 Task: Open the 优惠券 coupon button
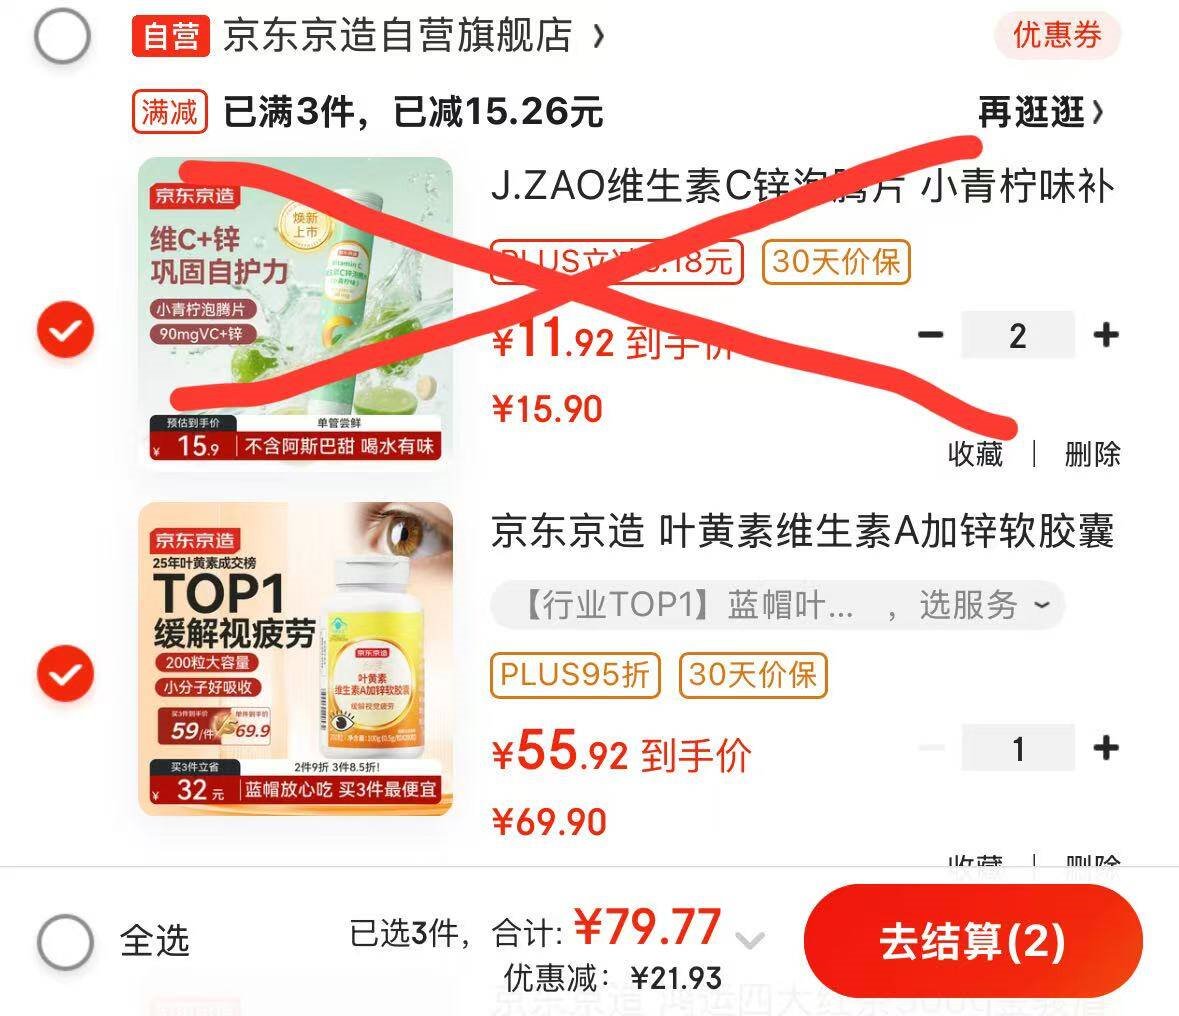(1057, 35)
